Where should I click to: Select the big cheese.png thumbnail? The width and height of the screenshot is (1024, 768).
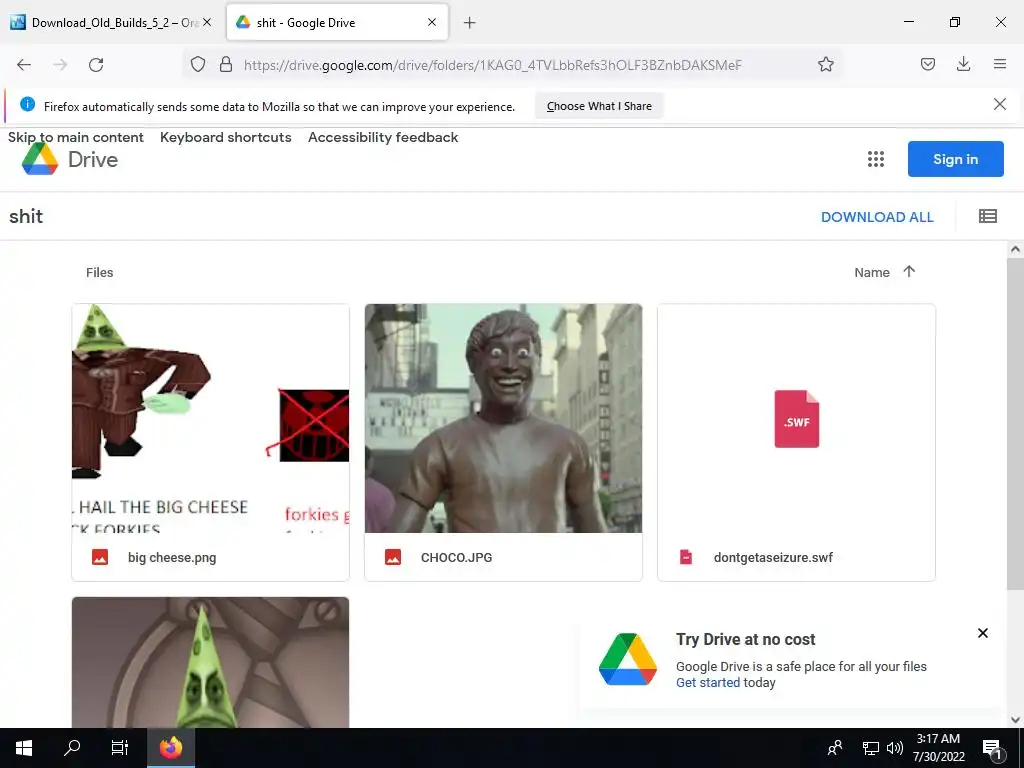click(x=210, y=418)
